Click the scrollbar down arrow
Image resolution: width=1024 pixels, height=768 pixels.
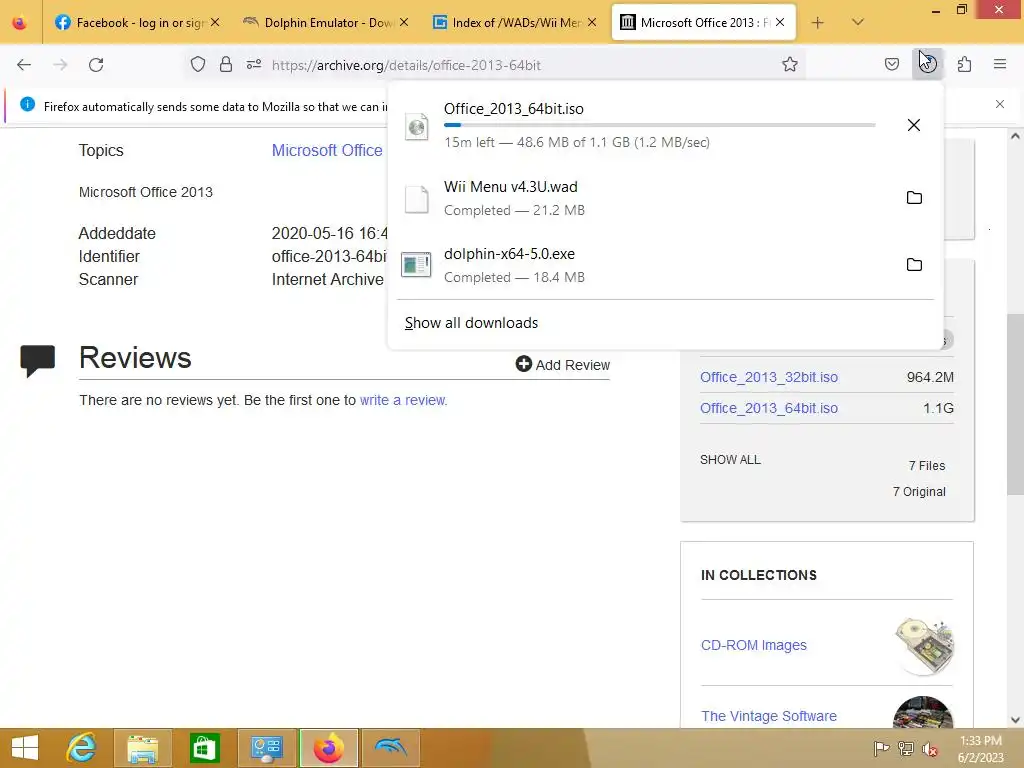click(1015, 720)
